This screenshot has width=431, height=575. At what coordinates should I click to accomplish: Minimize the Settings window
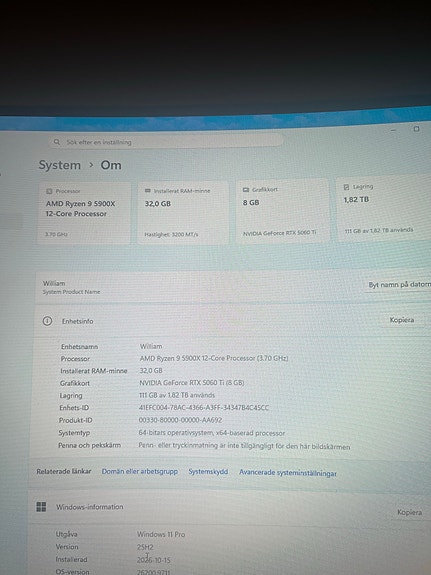tap(393, 130)
